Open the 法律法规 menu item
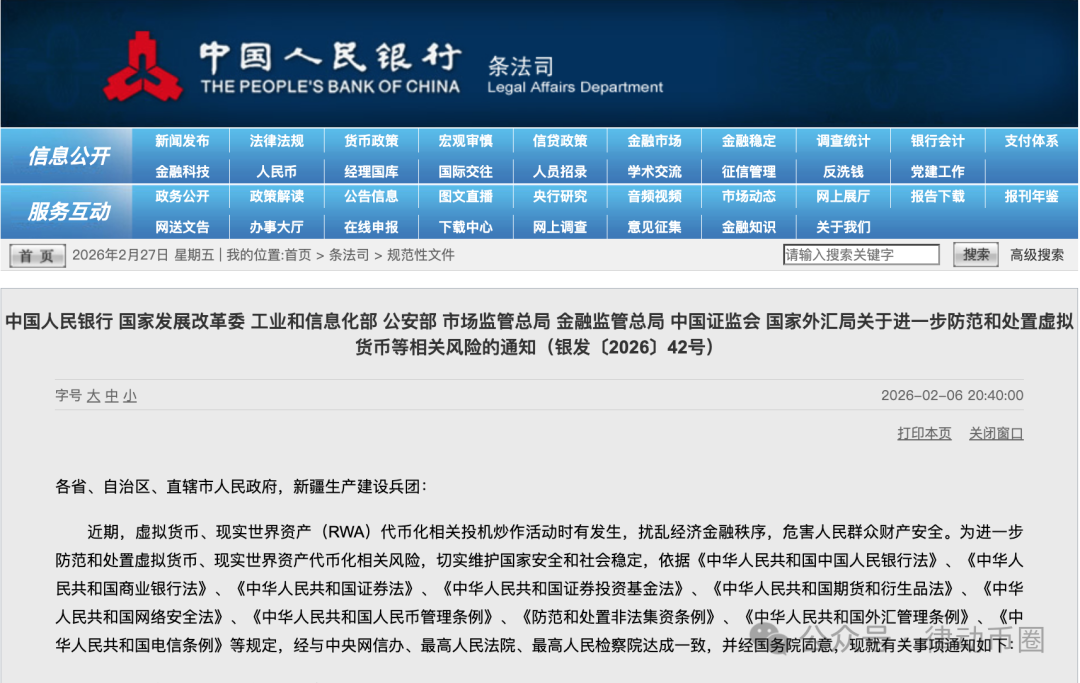 click(278, 141)
